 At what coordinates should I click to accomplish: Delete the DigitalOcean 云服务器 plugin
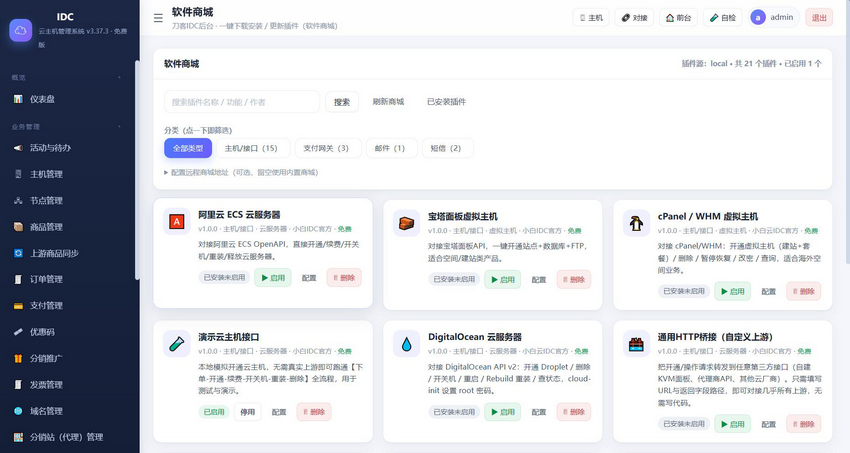click(574, 412)
